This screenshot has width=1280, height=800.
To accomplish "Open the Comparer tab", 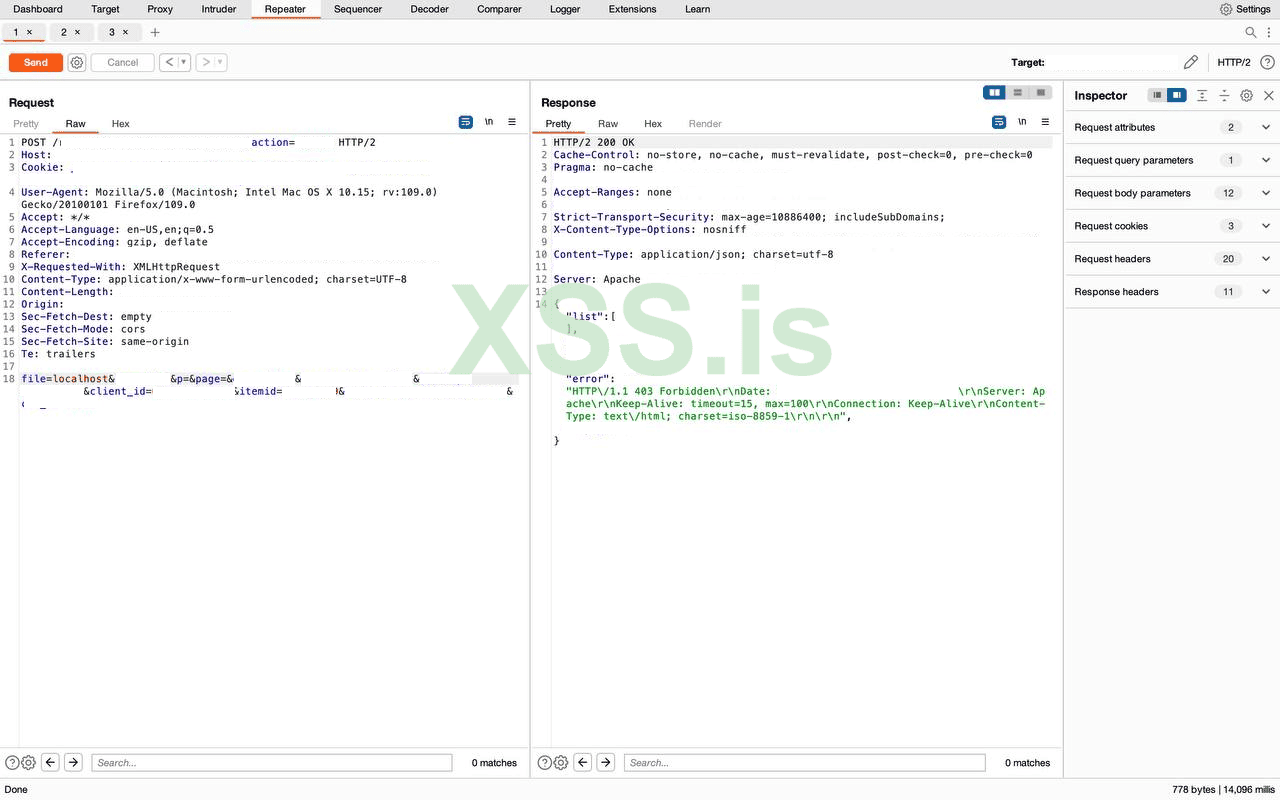I will 499,9.
